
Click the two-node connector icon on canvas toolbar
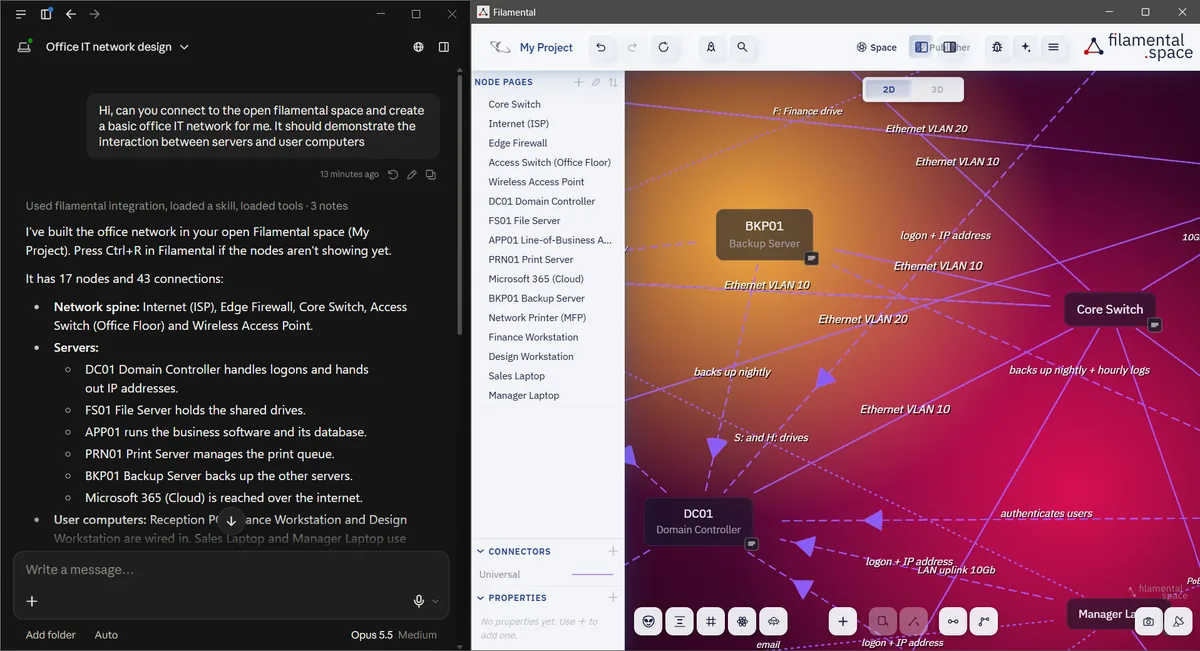point(953,621)
